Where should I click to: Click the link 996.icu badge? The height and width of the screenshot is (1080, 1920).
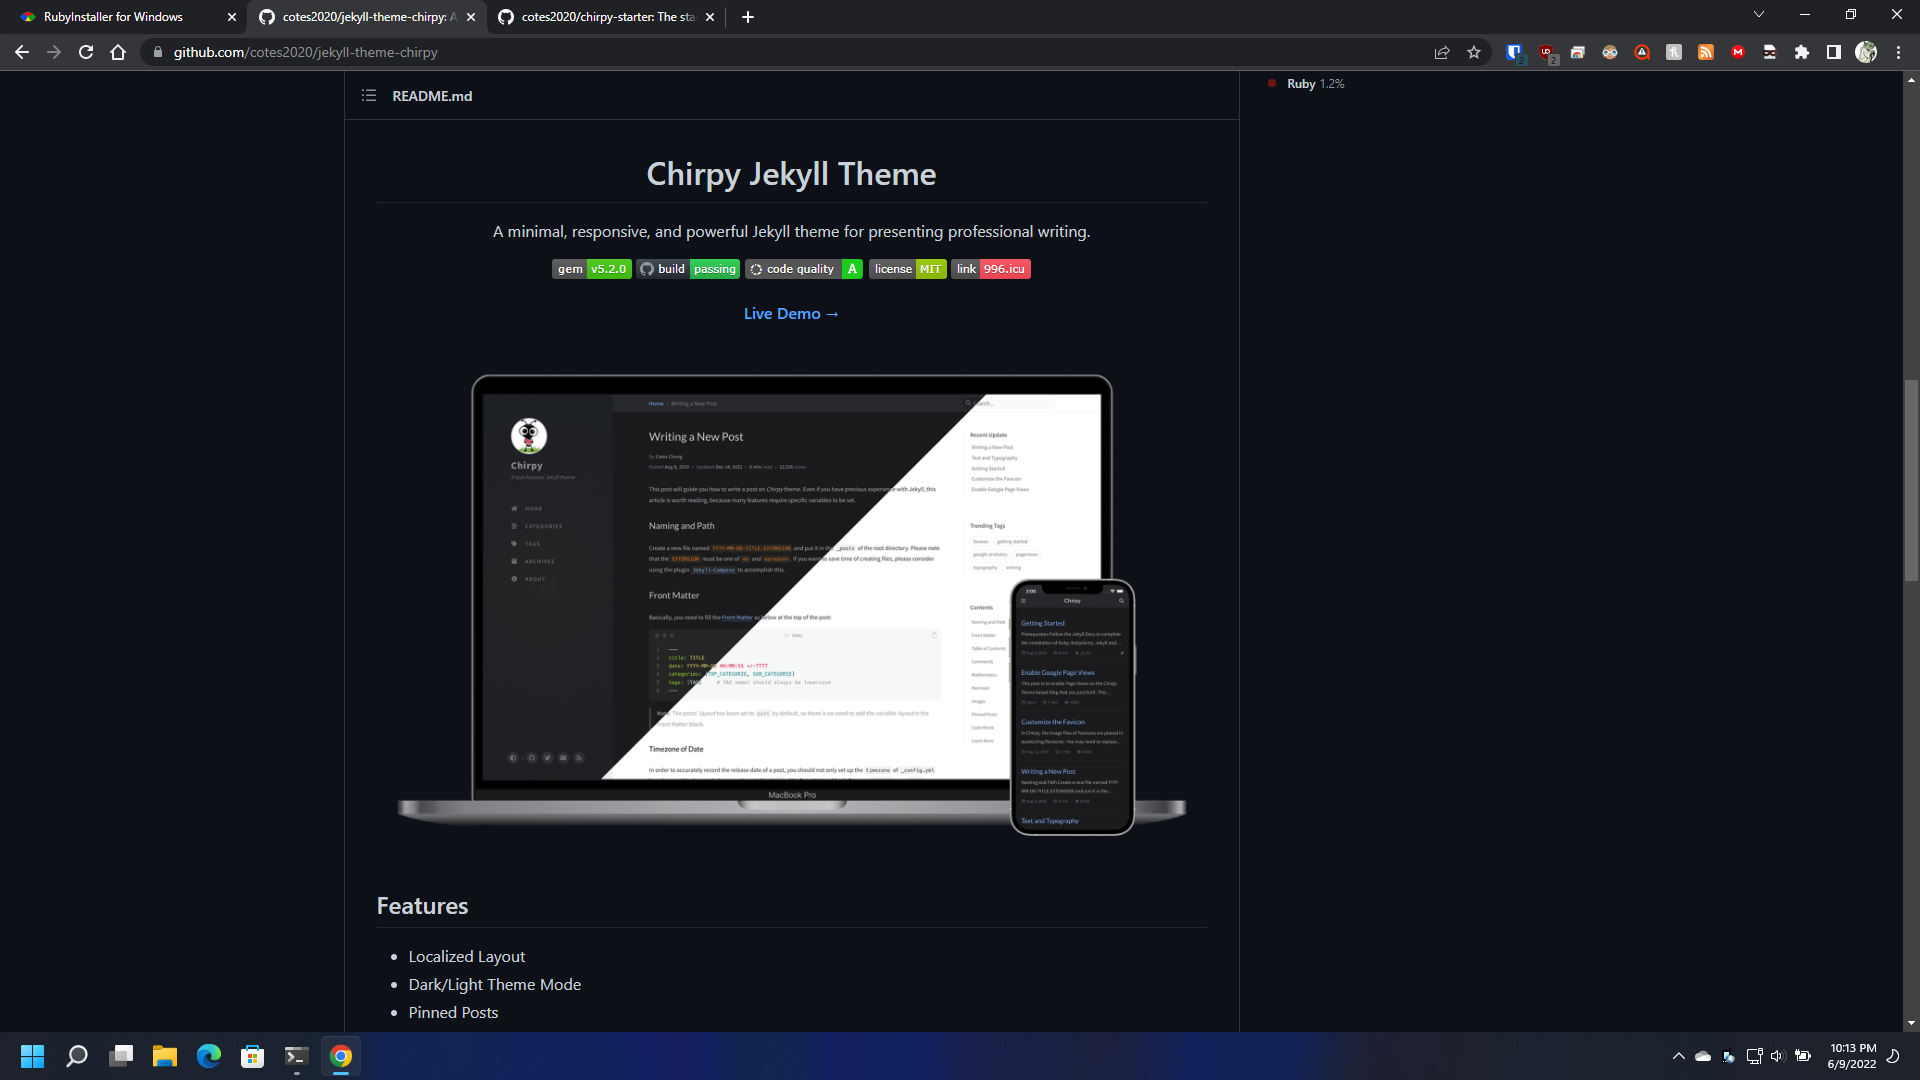(990, 269)
